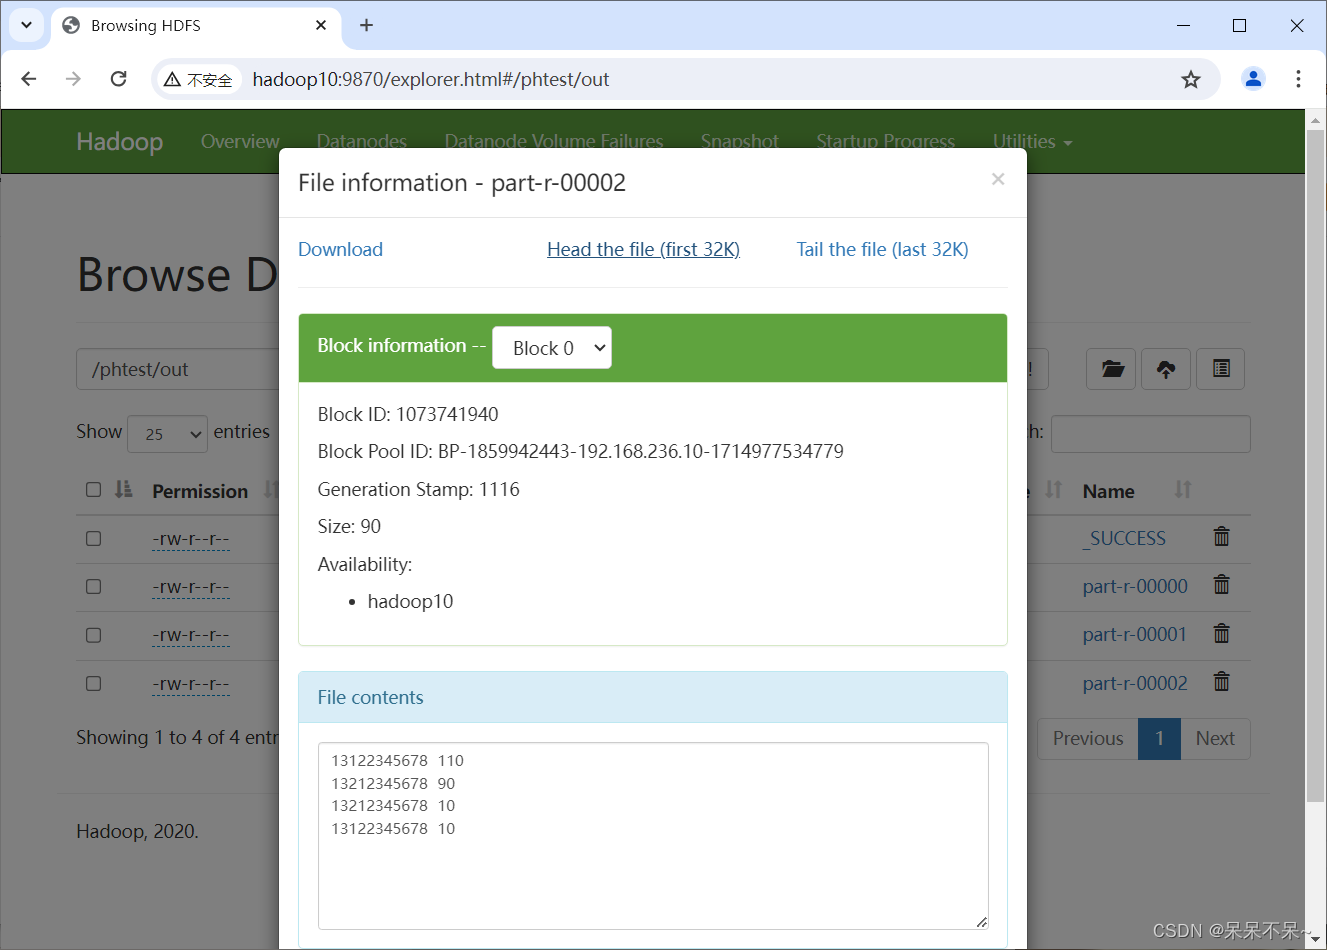Reload the current page
Screen dimensions: 1327x950
point(118,79)
